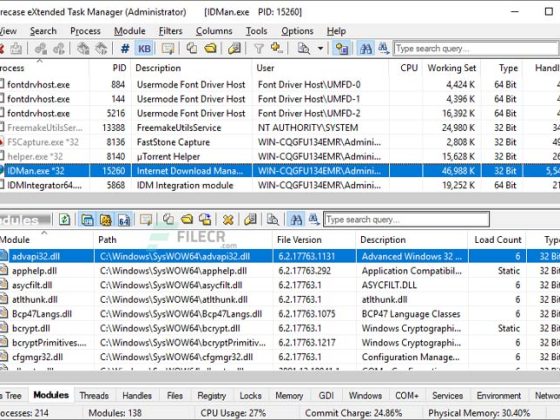Click find next icon in process toolbar
This screenshot has height=420, width=560.
(x=384, y=48)
